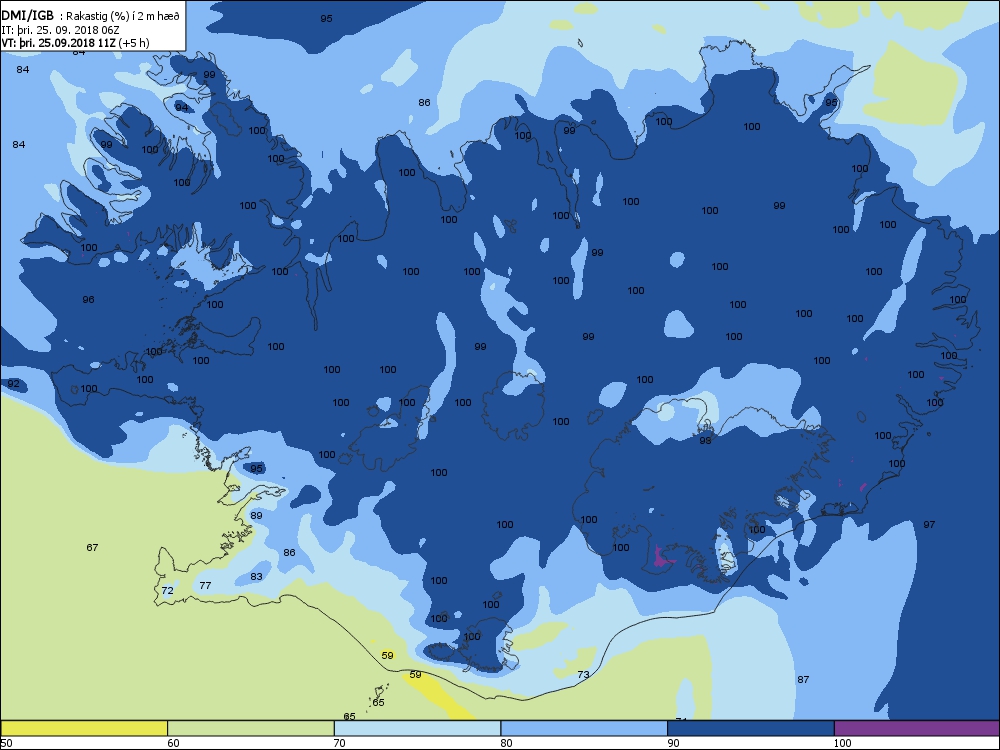The image size is (1000, 750).
Task: Click the humidity value 92 at the west edge
Action: pyautogui.click(x=13, y=384)
